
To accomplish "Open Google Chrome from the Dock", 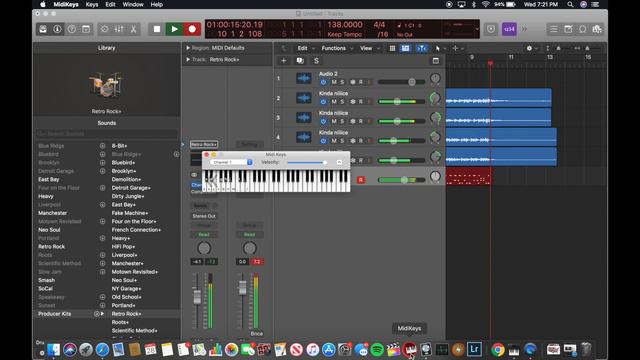I will point(498,350).
